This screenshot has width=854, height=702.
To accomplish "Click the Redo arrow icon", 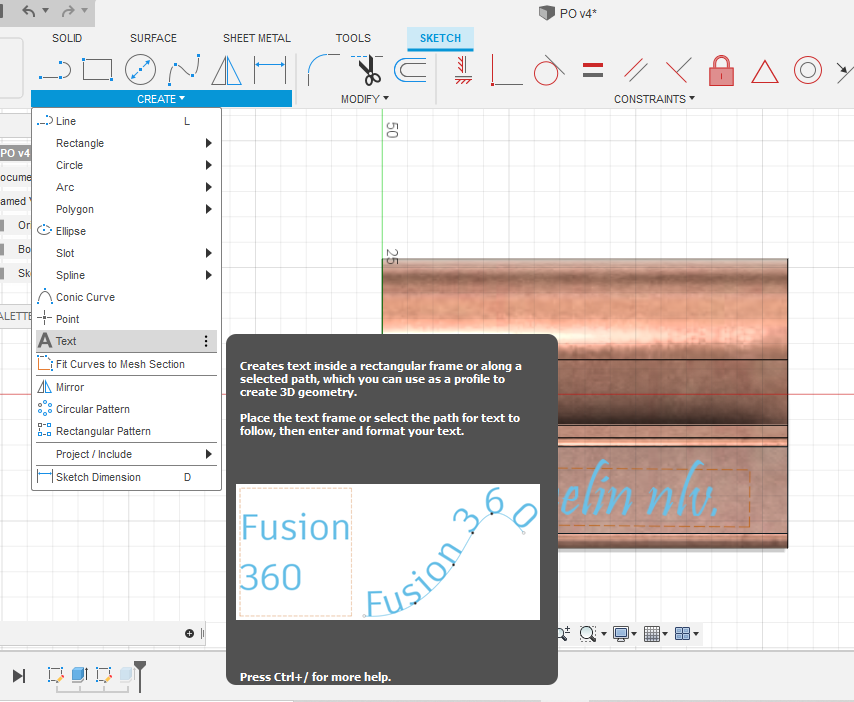I will pyautogui.click(x=68, y=11).
